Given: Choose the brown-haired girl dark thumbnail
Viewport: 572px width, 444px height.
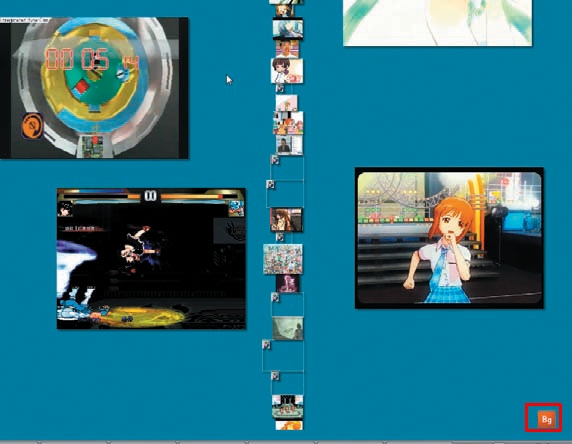Looking at the screenshot, I should [x=286, y=220].
